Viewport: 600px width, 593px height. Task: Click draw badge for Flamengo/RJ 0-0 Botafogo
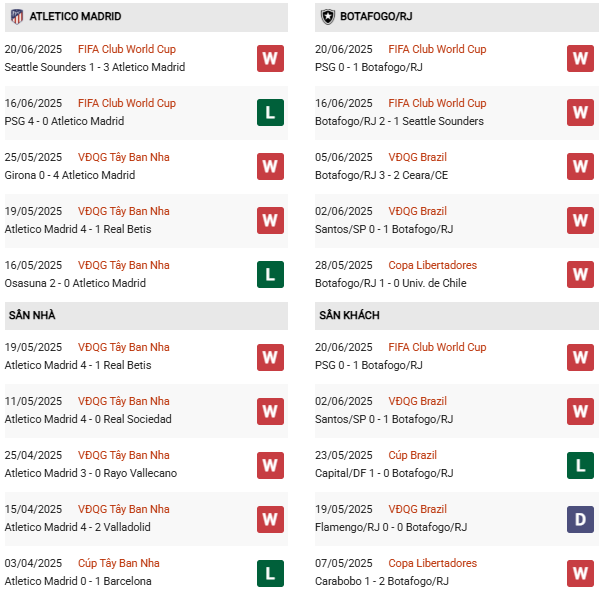click(581, 518)
